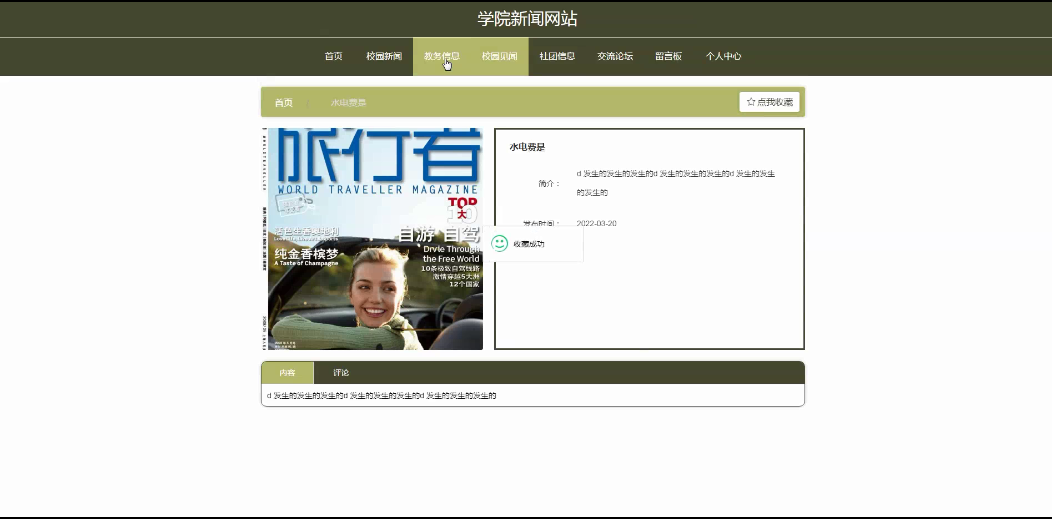Click the 水电费是 article title

pyautogui.click(x=527, y=147)
